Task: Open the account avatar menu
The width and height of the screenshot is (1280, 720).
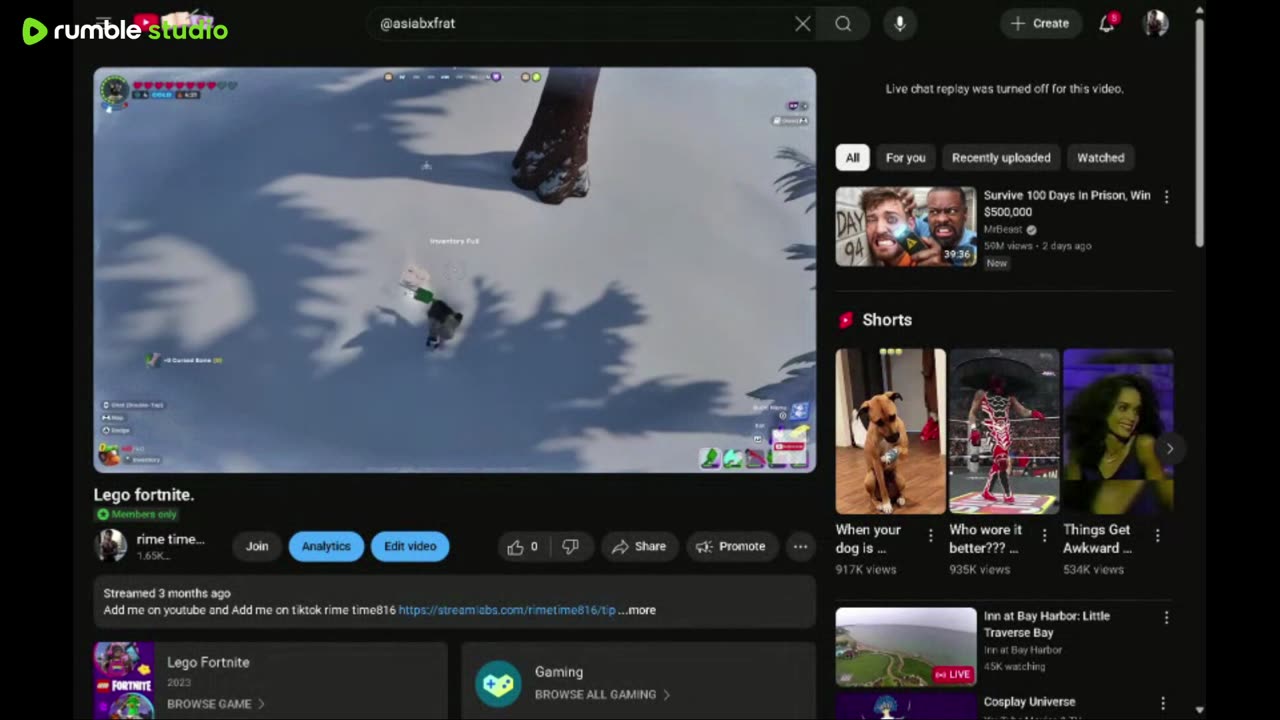Action: point(1156,23)
